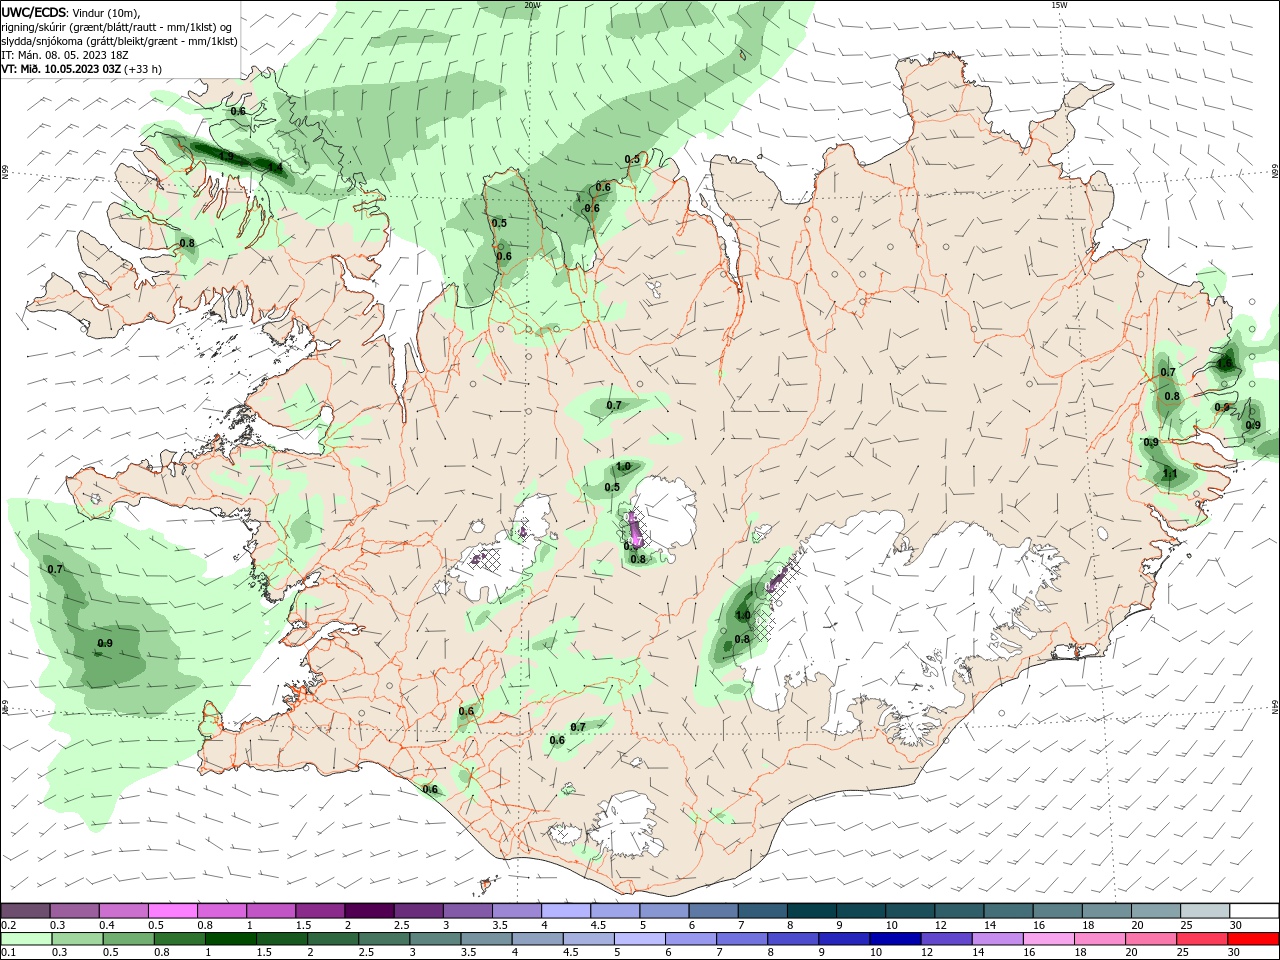Click the palest green rain-scale swatch labelled 0.1
The height and width of the screenshot is (960, 1280).
click(25, 939)
